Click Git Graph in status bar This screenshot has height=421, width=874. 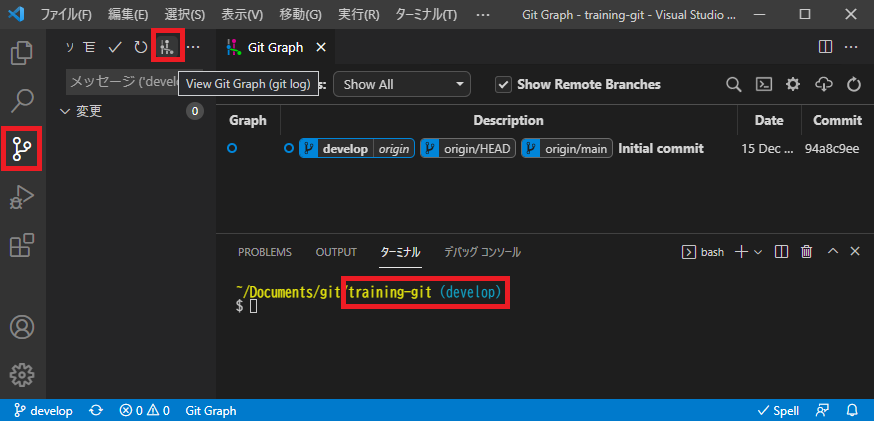click(x=211, y=411)
